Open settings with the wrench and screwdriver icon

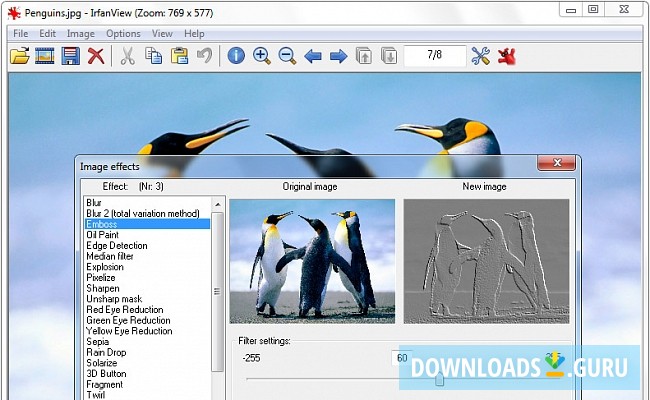(481, 56)
